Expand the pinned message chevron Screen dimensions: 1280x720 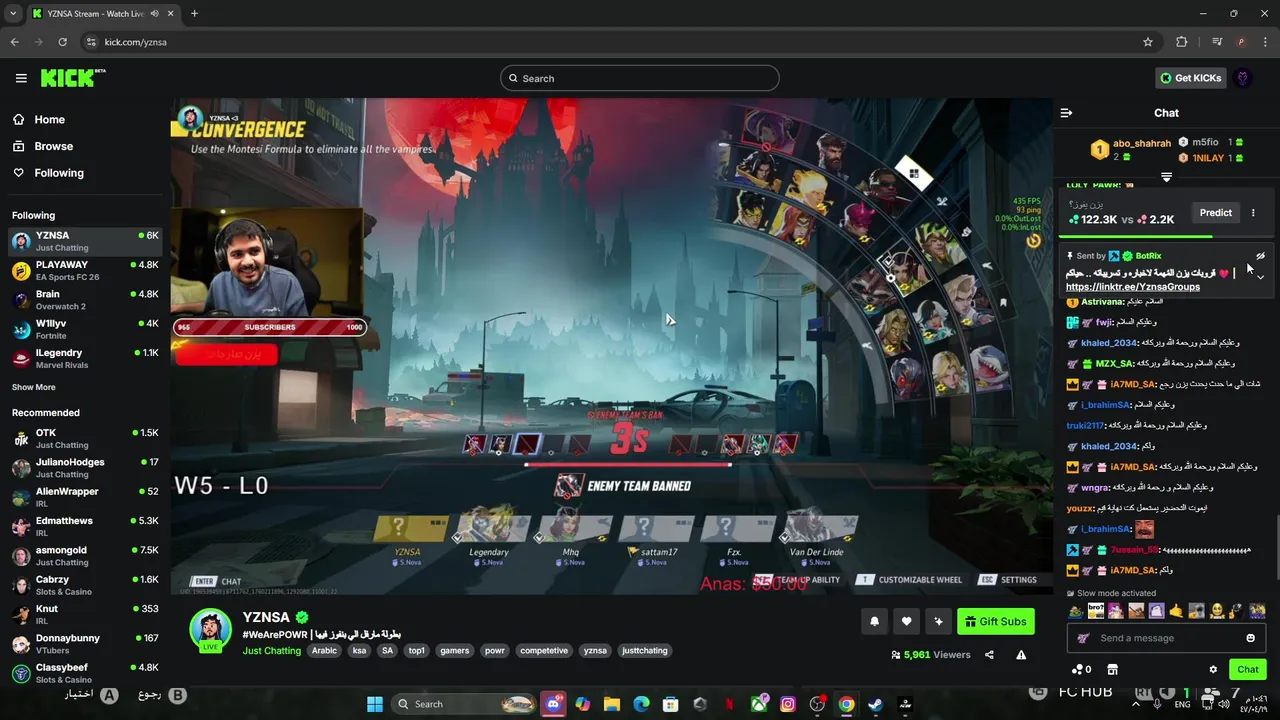click(x=1260, y=276)
